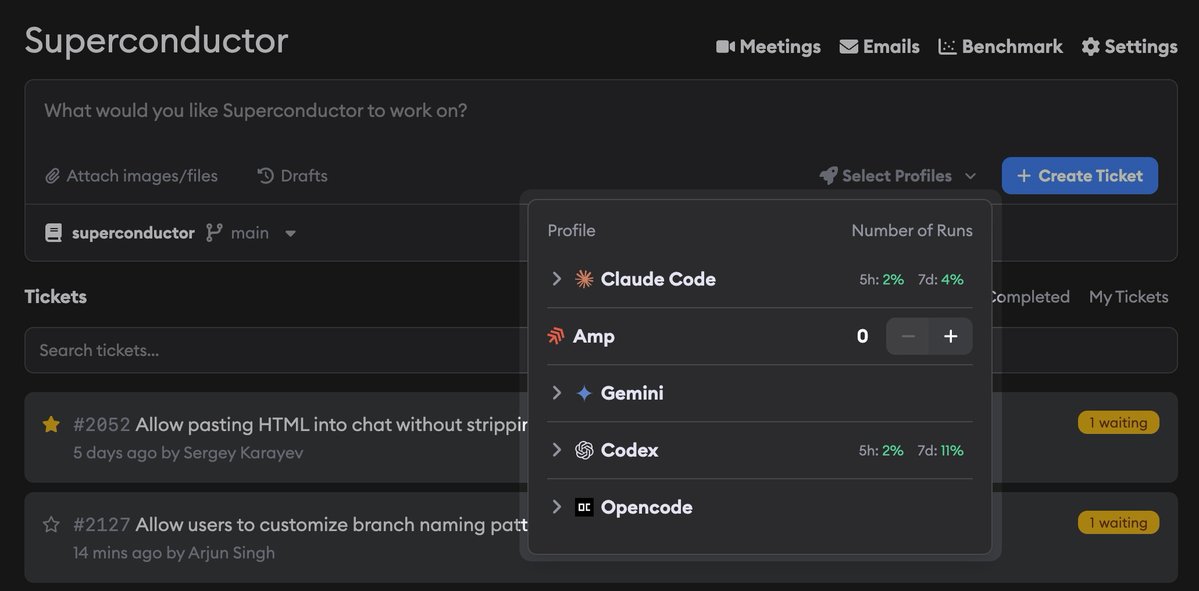Open the Benchmark page
This screenshot has height=591, width=1199.
click(x=1000, y=47)
